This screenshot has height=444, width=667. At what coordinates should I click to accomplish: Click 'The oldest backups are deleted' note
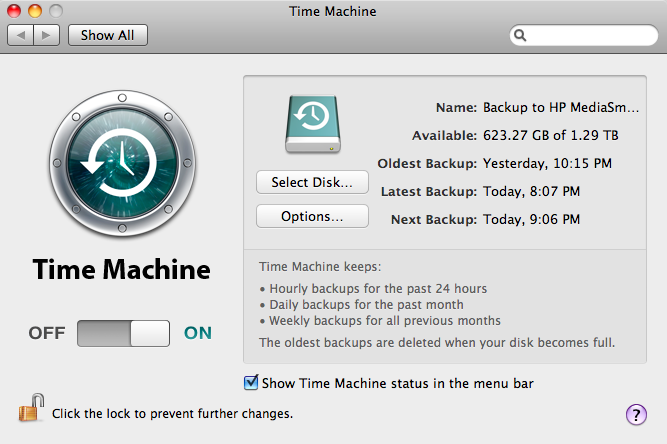[x=437, y=343]
